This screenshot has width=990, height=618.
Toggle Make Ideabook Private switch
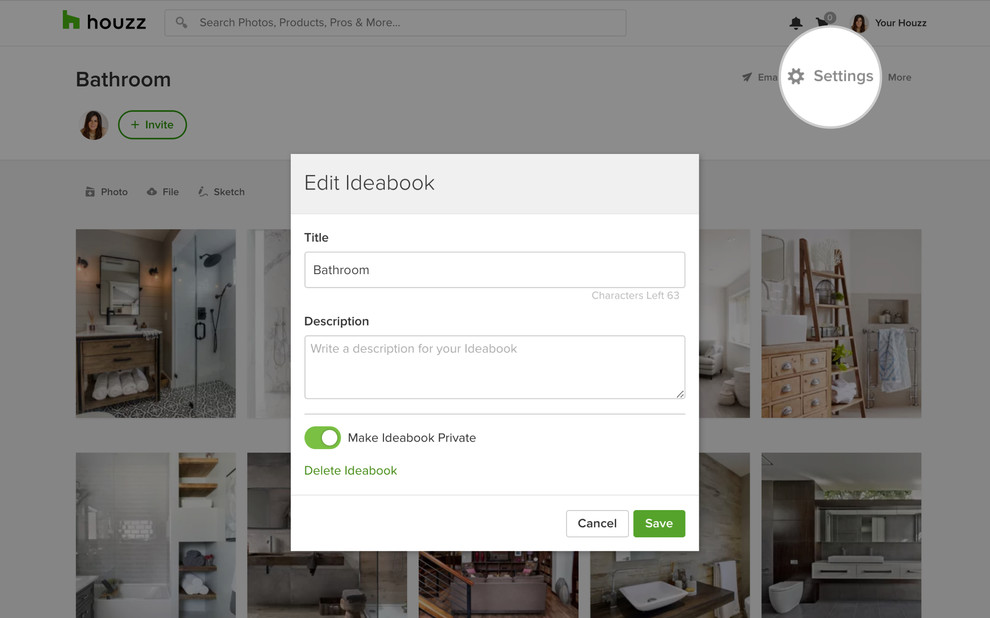click(322, 438)
